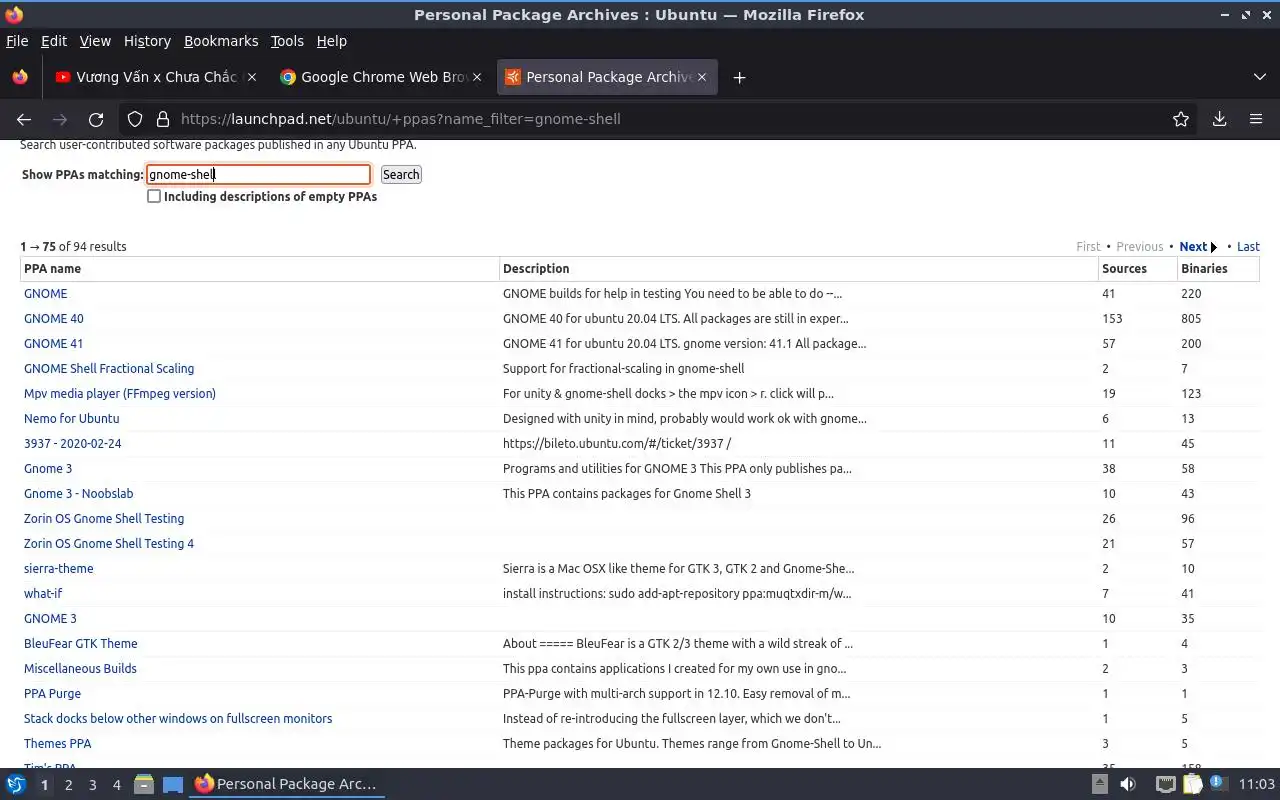The width and height of the screenshot is (1280, 800).
Task: Open the View menu
Action: (95, 41)
